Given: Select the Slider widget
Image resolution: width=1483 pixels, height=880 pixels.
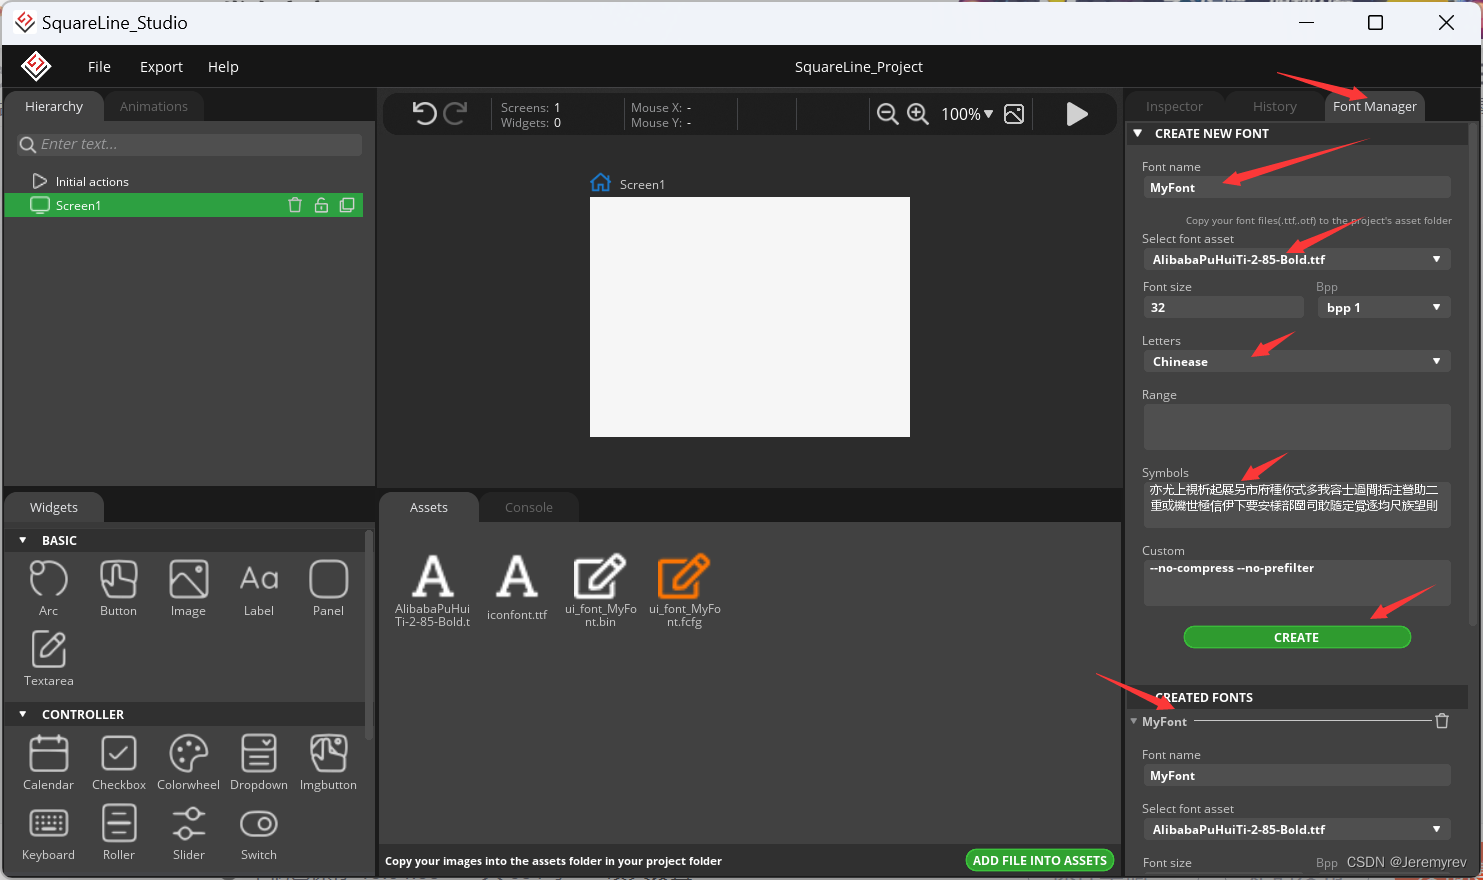Looking at the screenshot, I should [x=188, y=832].
